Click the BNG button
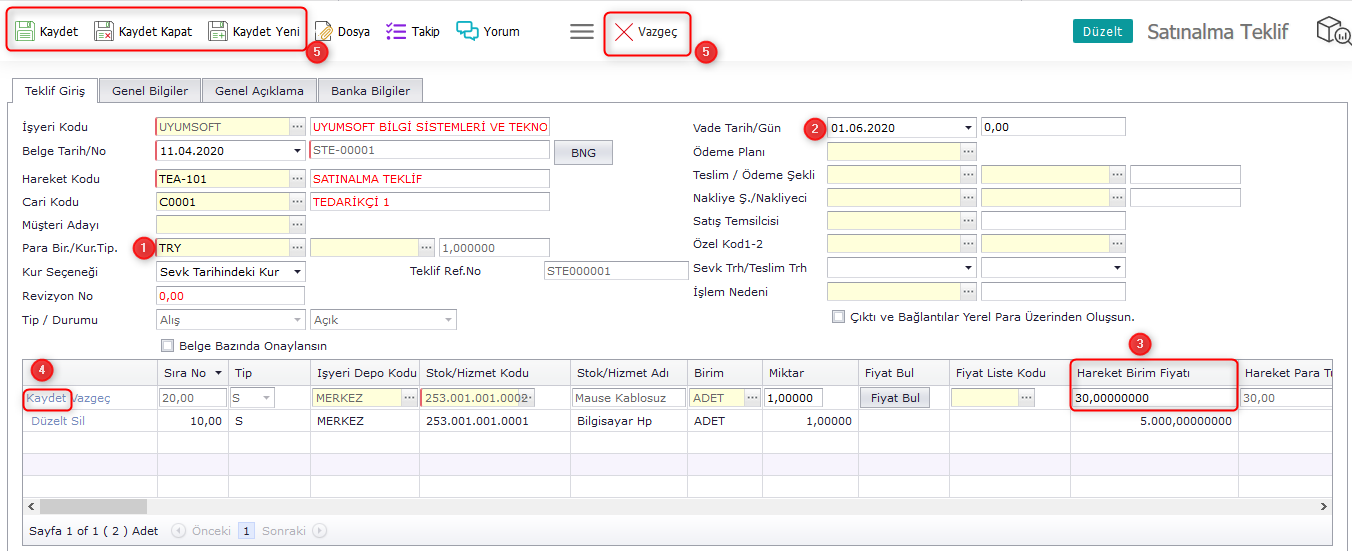The width and height of the screenshot is (1352, 551). pyautogui.click(x=583, y=152)
